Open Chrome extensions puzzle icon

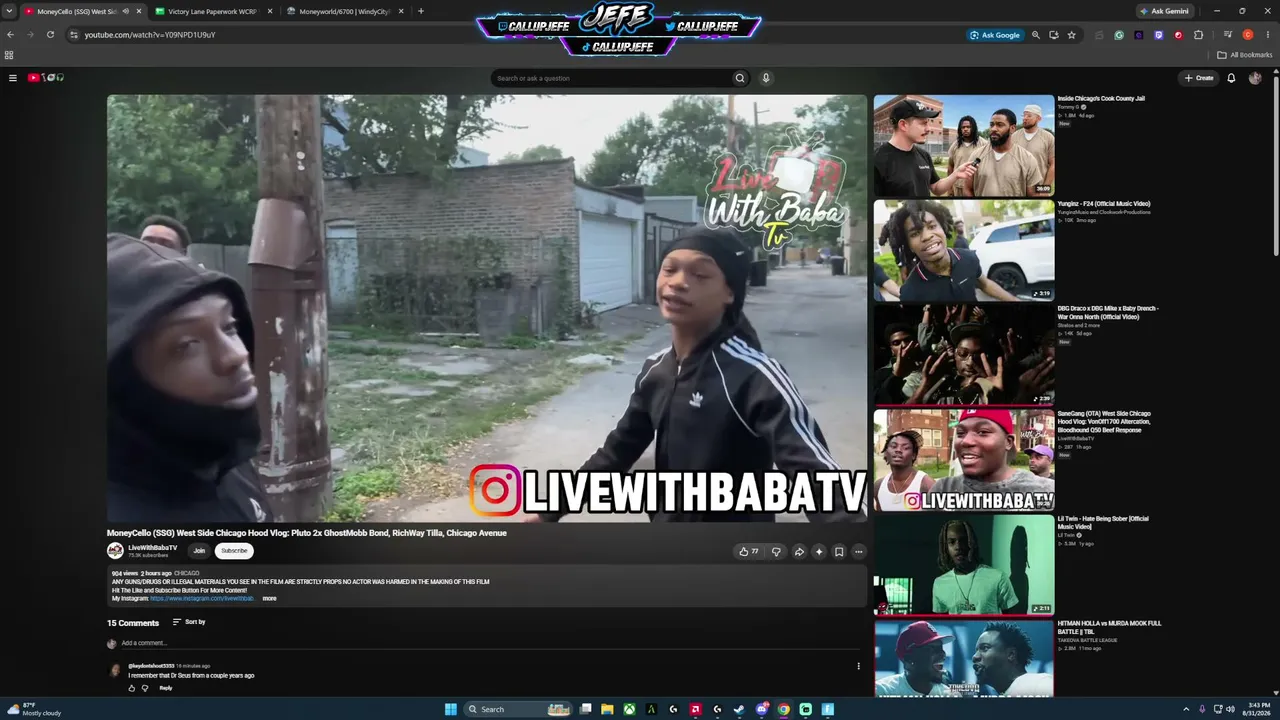point(1199,35)
